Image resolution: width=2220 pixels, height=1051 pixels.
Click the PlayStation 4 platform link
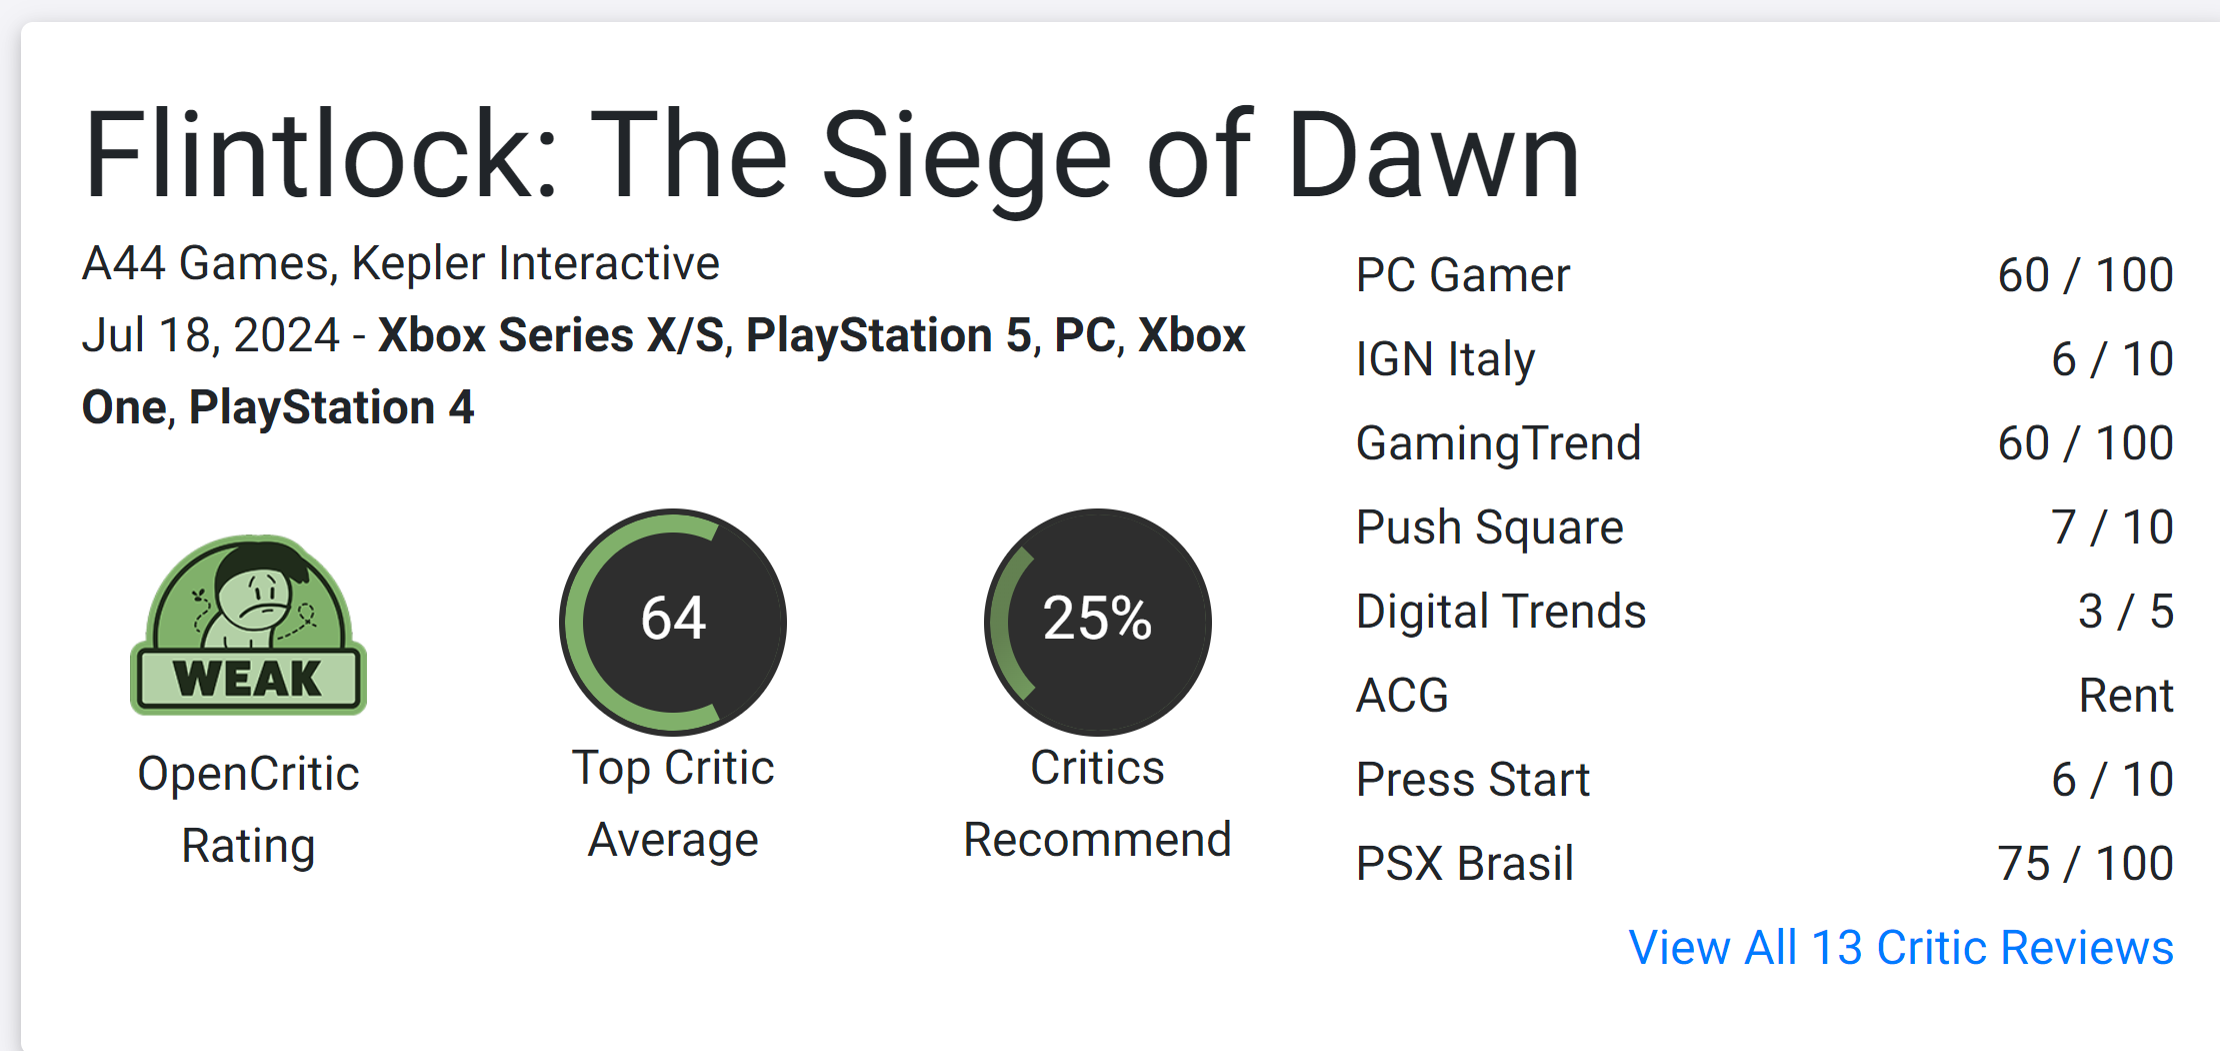coord(332,407)
